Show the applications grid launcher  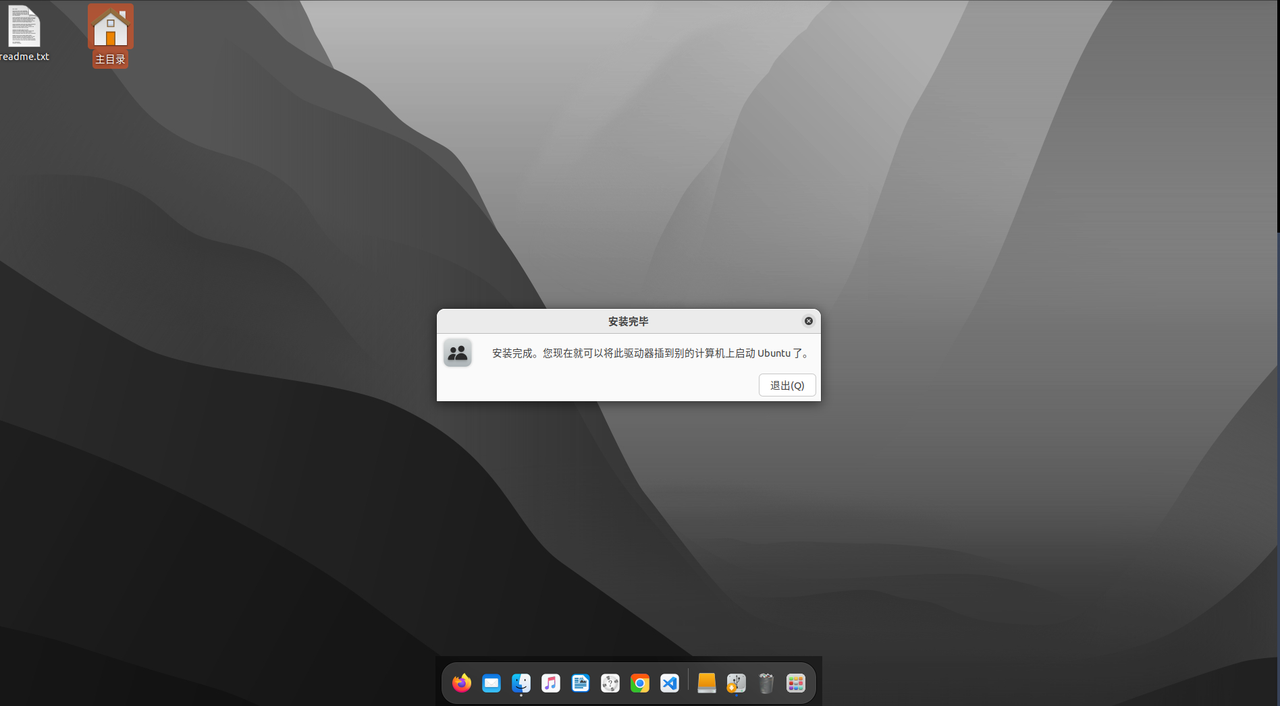tap(796, 683)
